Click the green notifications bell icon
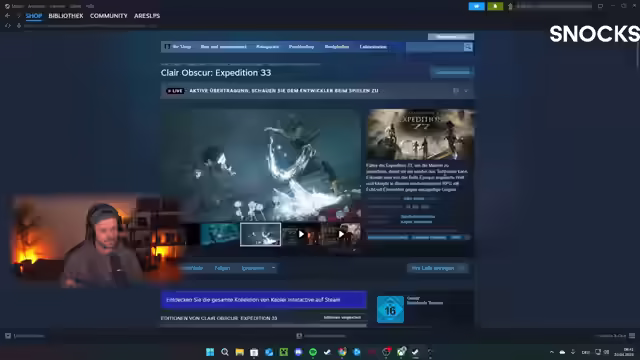This screenshot has height=360, width=640. (x=495, y=6)
